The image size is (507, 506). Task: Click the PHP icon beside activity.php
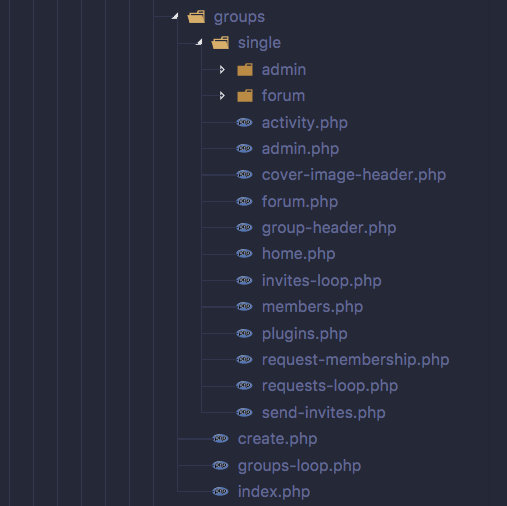point(244,122)
